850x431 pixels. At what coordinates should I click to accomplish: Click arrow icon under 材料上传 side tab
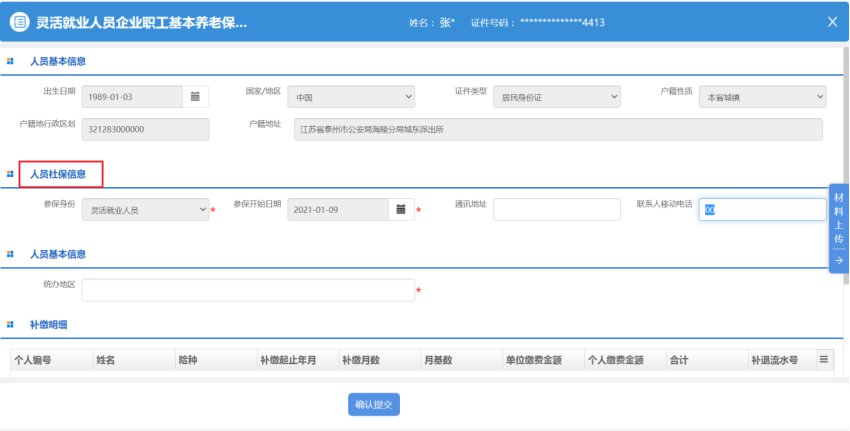pos(839,260)
